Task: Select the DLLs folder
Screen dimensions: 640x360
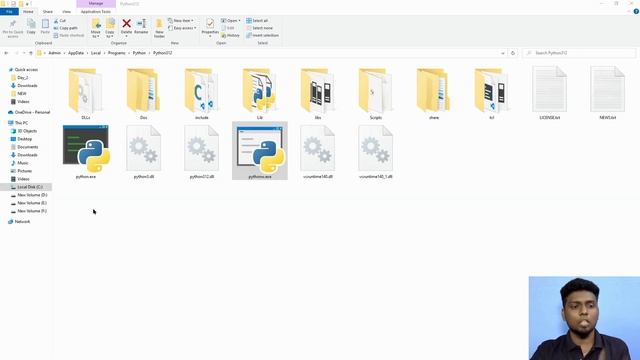Action: 86,93
